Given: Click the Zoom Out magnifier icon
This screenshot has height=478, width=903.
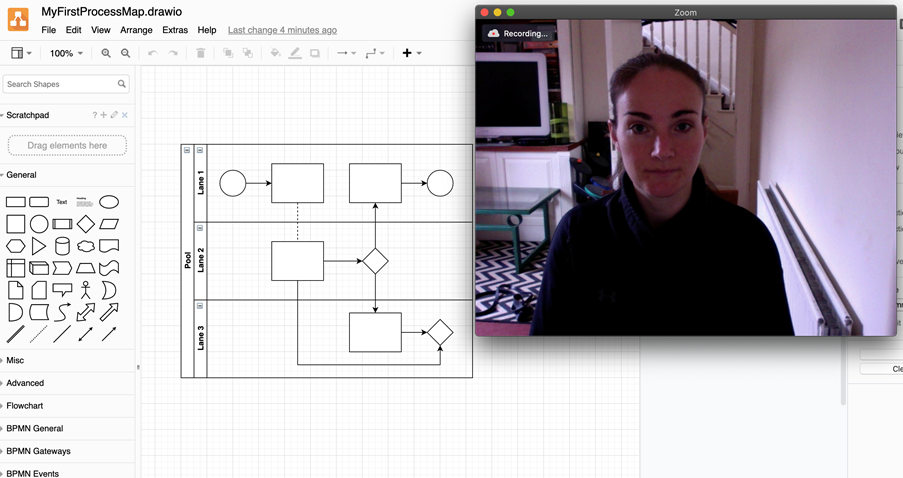Looking at the screenshot, I should point(125,53).
